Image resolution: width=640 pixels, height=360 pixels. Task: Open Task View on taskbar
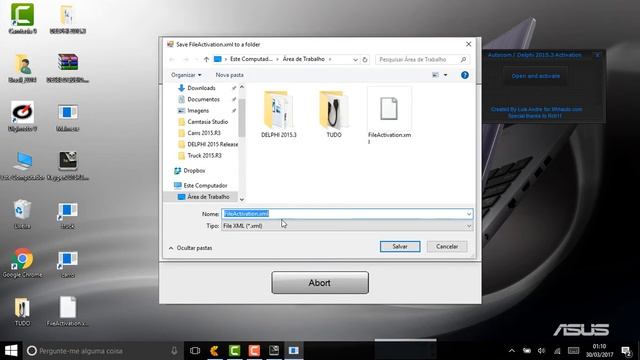click(x=195, y=351)
